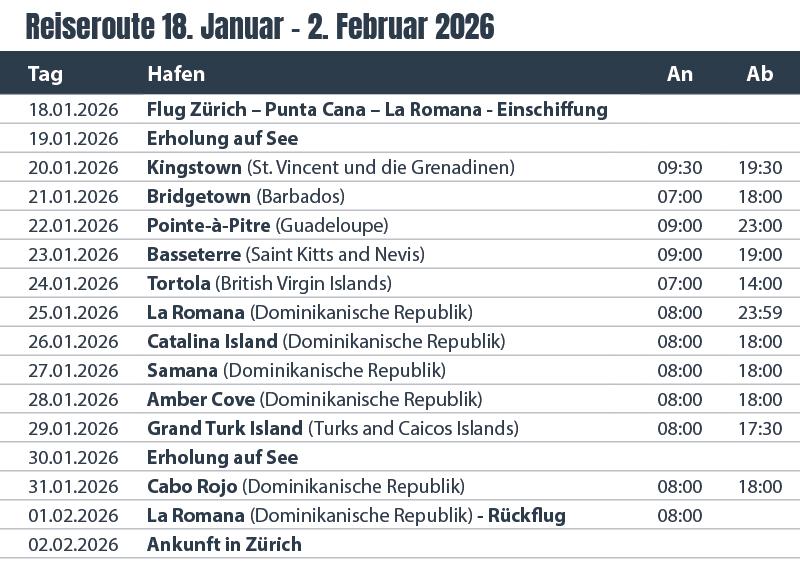Screen dimensions: 800x562
Task: Click the 'Ab' column header
Action: [x=760, y=74]
